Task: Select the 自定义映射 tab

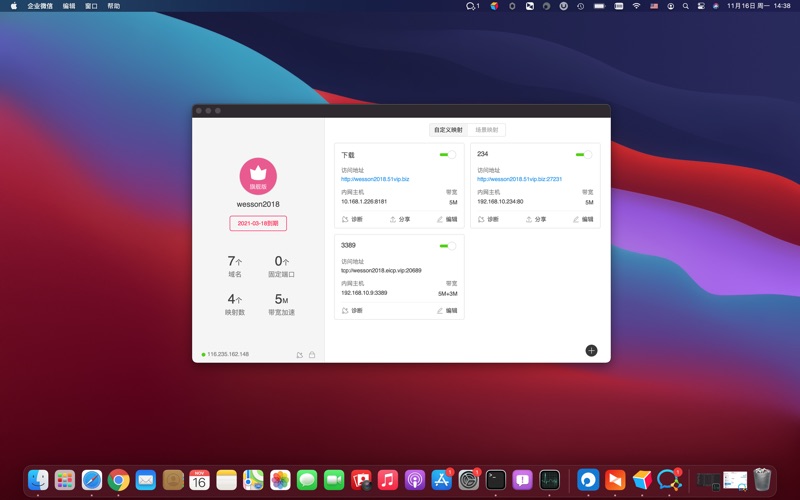Action: click(x=448, y=130)
